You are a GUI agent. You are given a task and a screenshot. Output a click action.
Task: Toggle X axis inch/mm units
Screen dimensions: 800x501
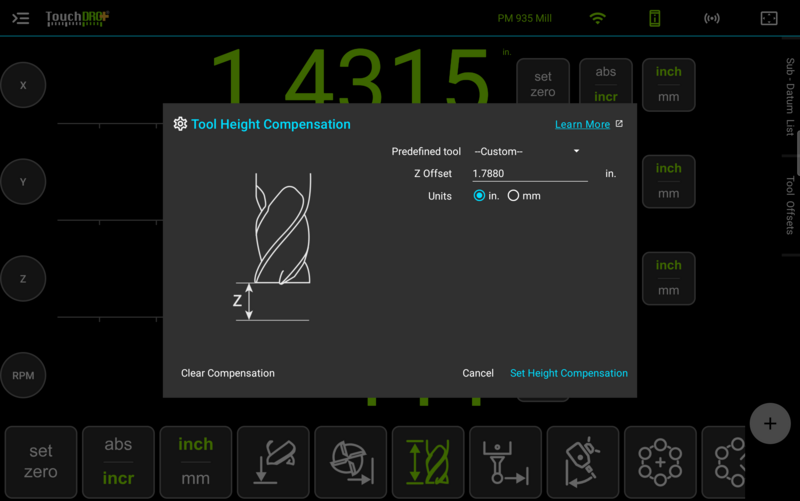click(668, 85)
